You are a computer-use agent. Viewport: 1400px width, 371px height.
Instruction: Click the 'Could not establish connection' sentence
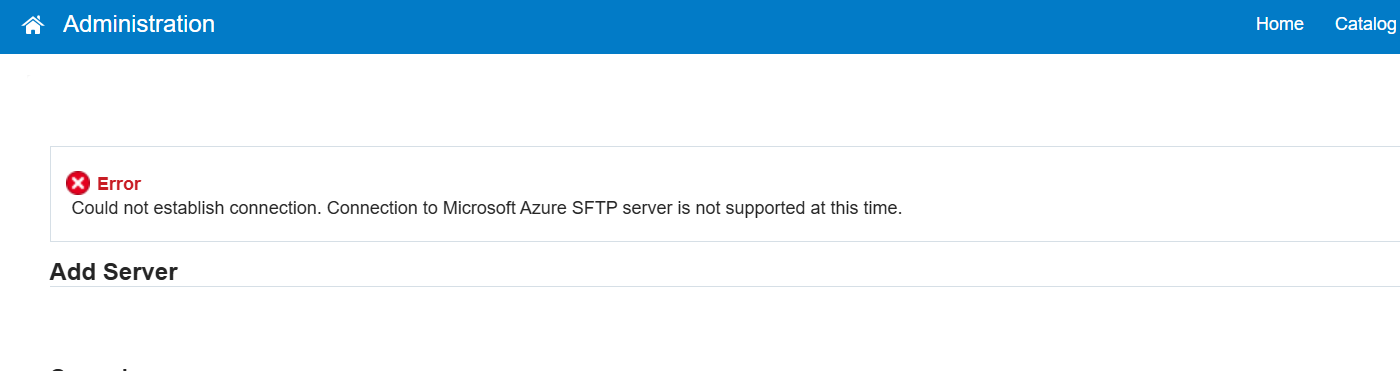point(197,209)
